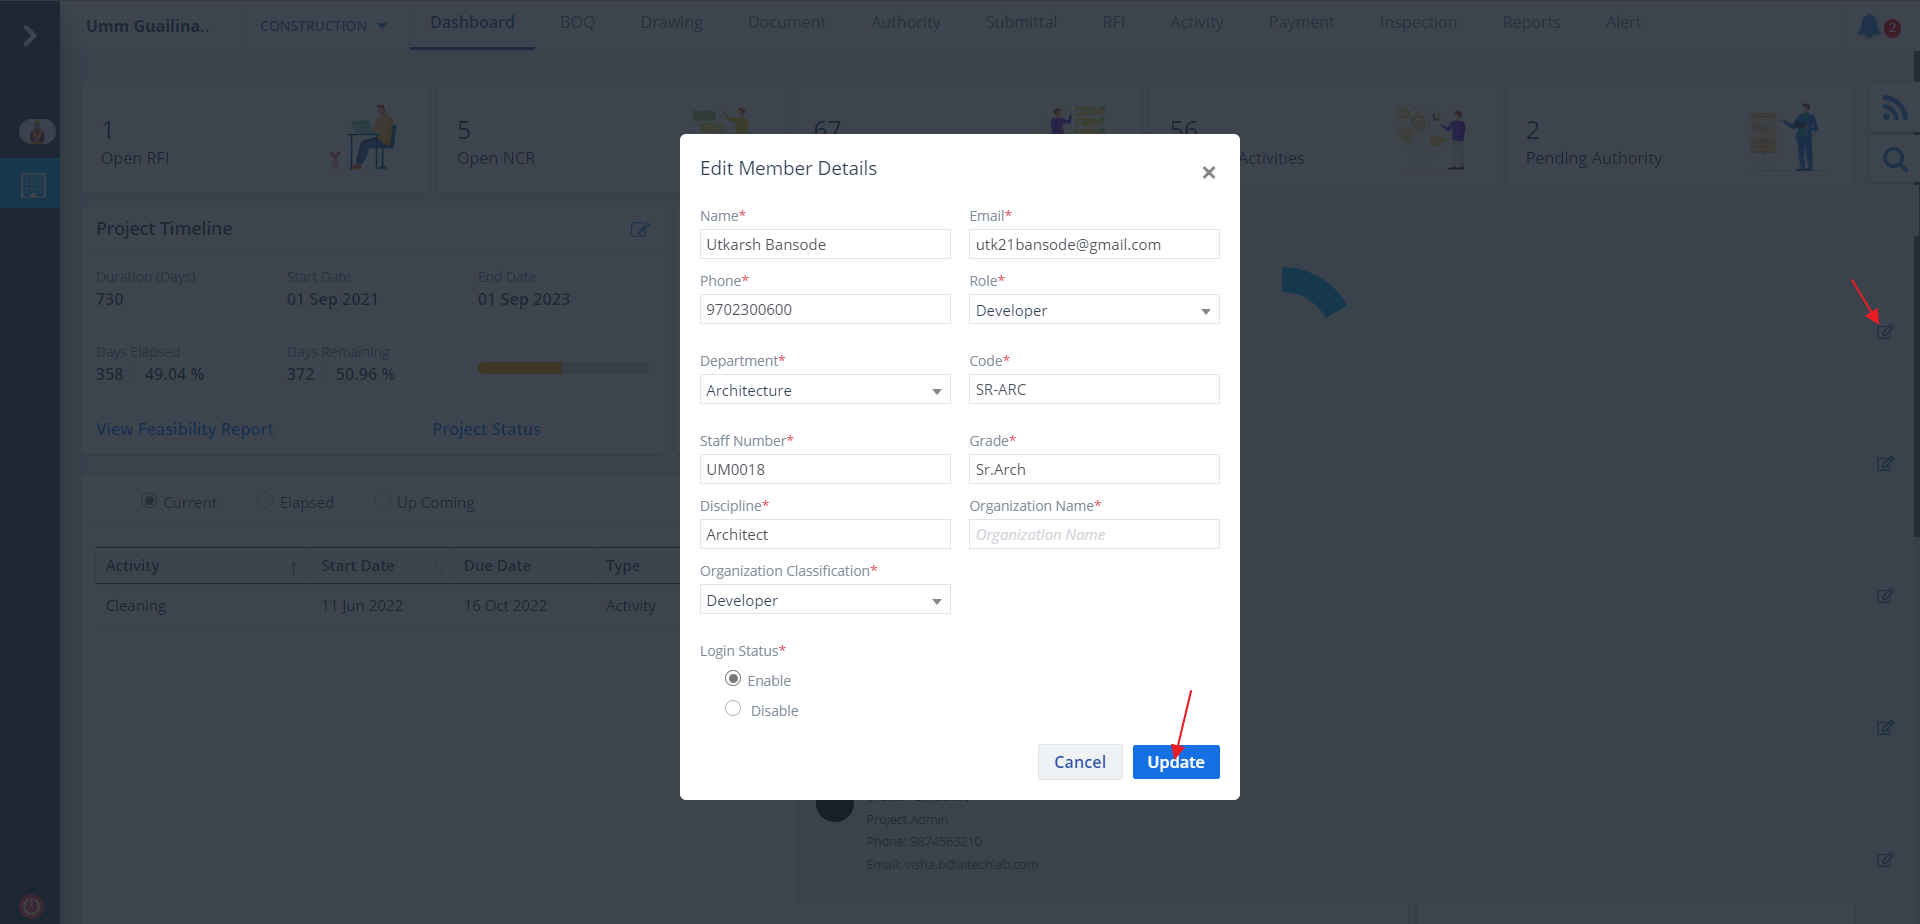Screen dimensions: 1920x924
Task: Click the notification bell icon
Action: [x=1868, y=26]
